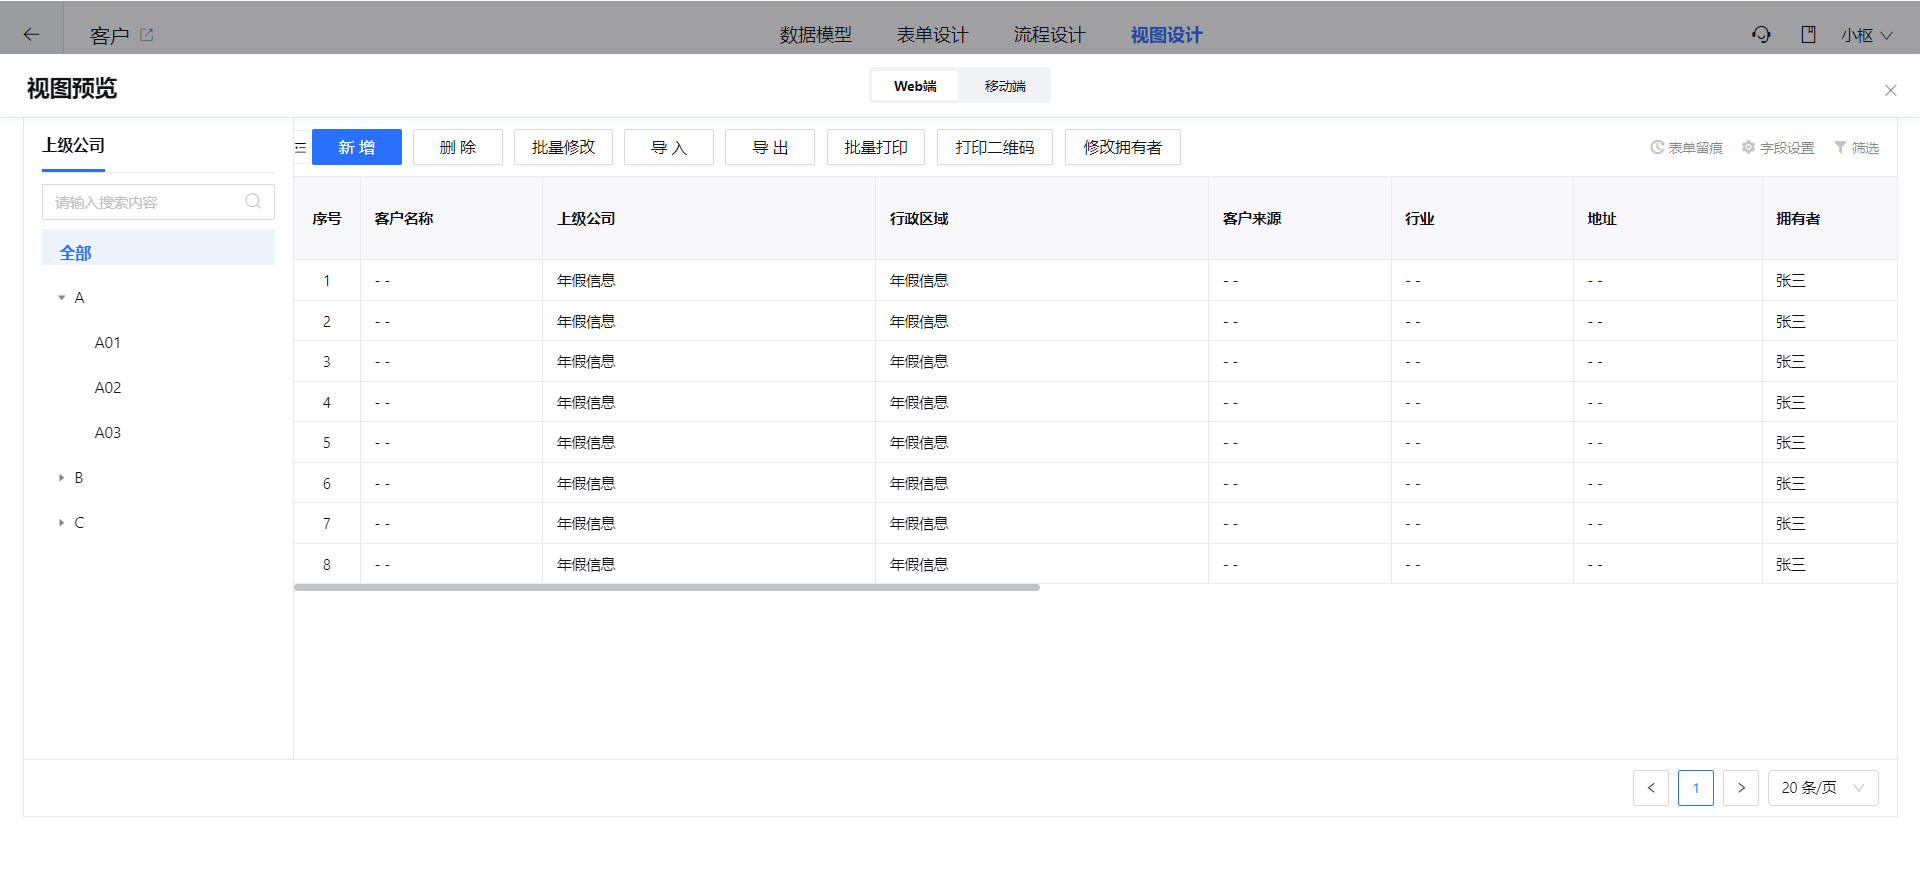Switch to 移动端 preview
1920x870 pixels.
[1005, 86]
